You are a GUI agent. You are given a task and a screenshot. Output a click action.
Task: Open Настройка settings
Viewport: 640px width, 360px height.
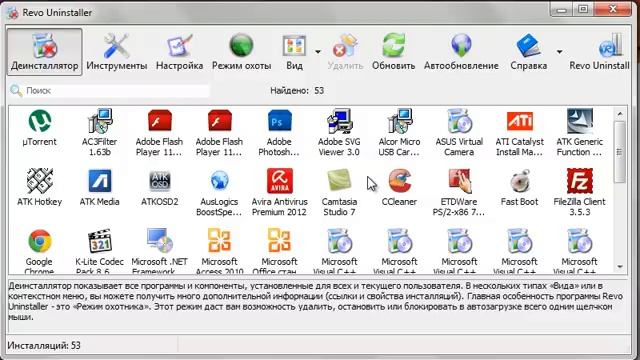(180, 51)
